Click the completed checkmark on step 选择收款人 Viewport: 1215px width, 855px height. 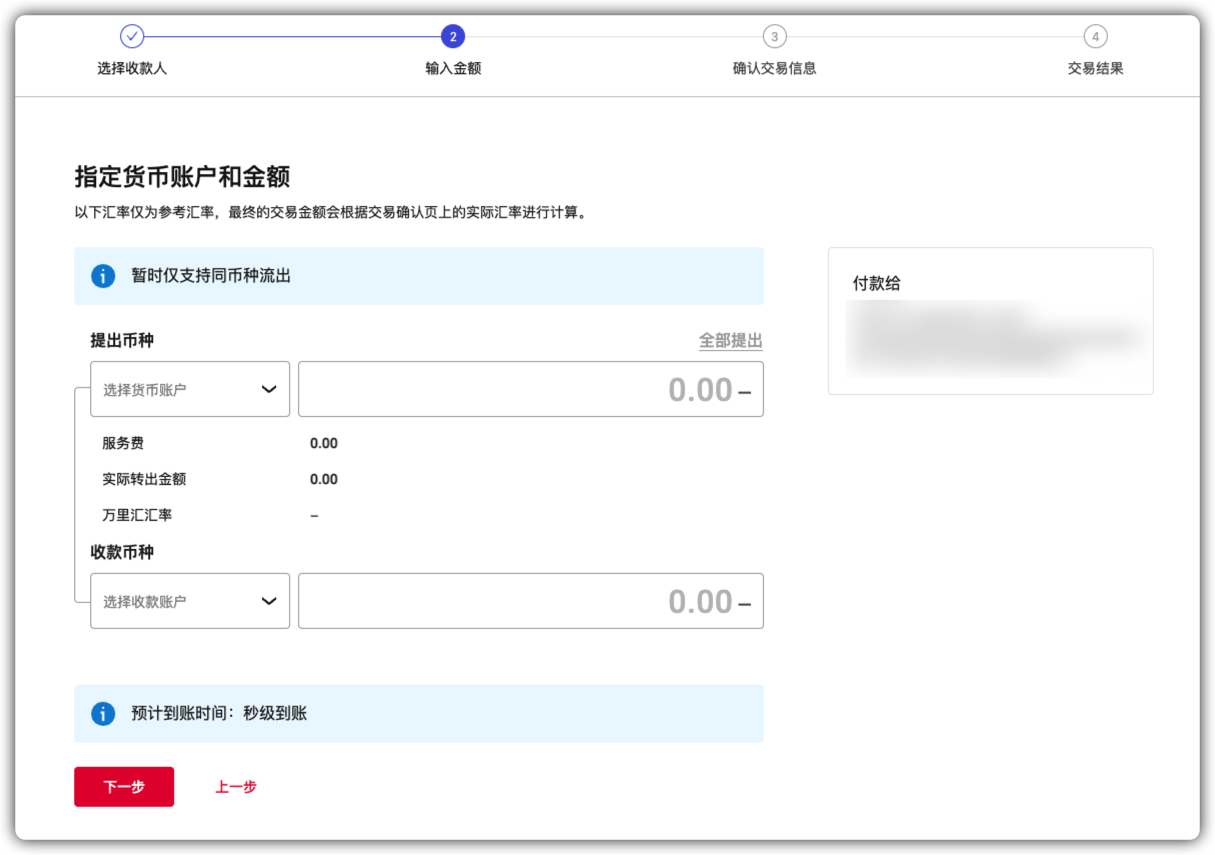click(132, 35)
